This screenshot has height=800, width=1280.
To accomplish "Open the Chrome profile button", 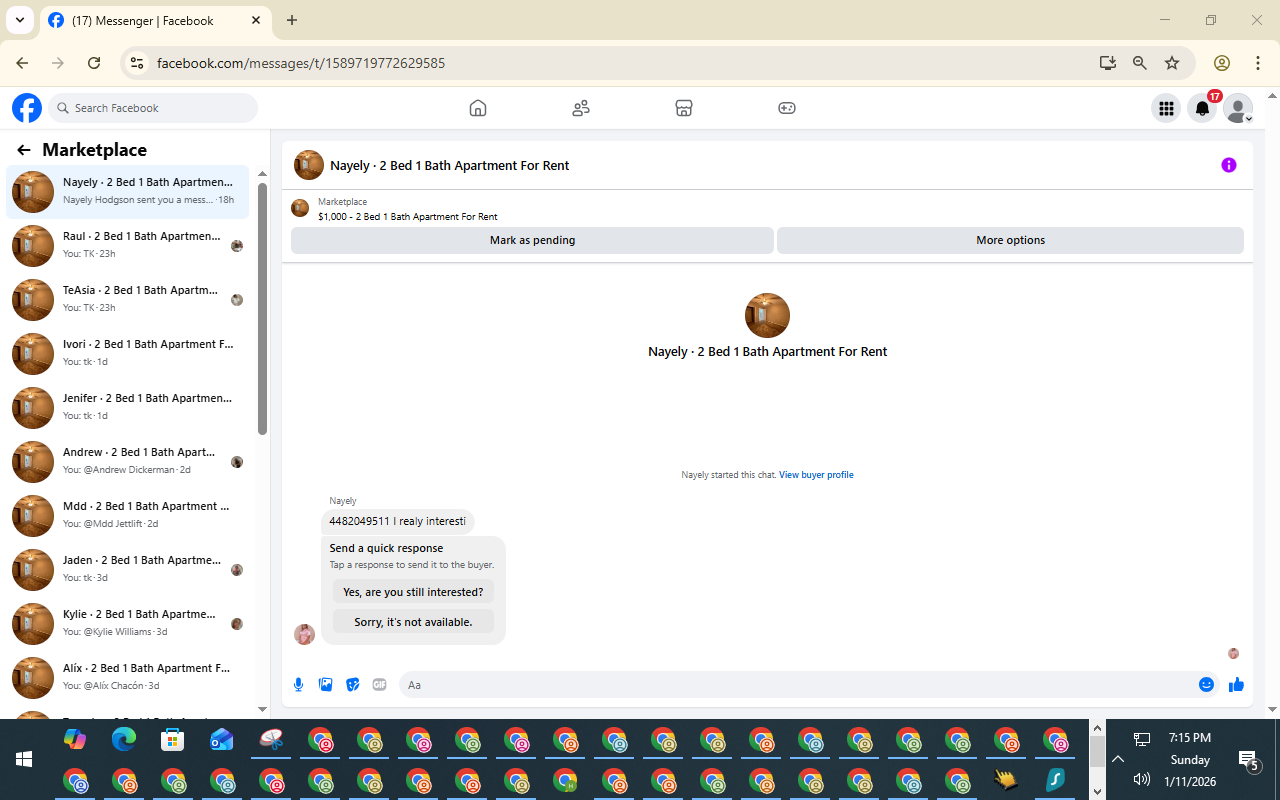I will 1221,63.
